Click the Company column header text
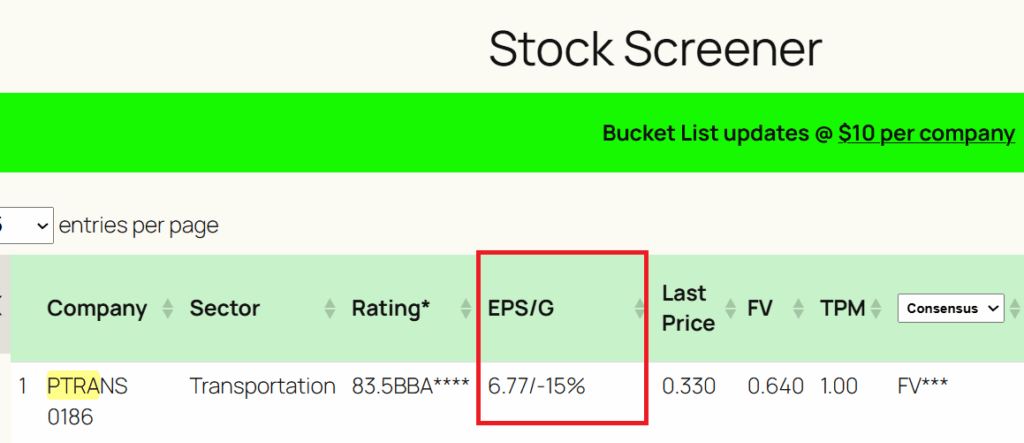This screenshot has width=1024, height=443. point(97,309)
